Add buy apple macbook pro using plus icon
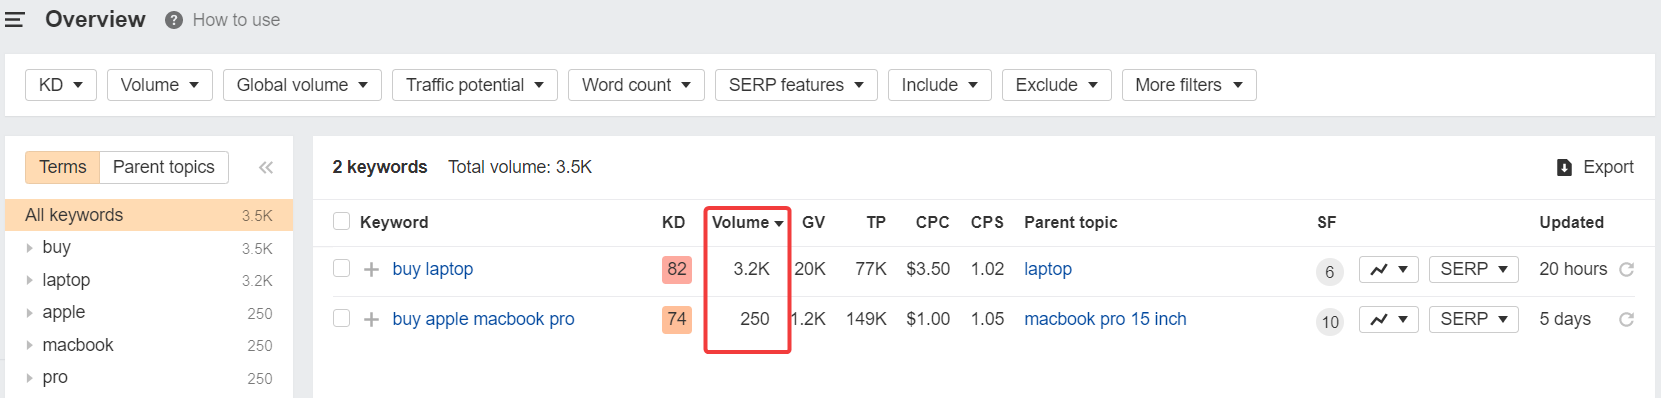Screen dimensions: 1661x398 coord(371,319)
